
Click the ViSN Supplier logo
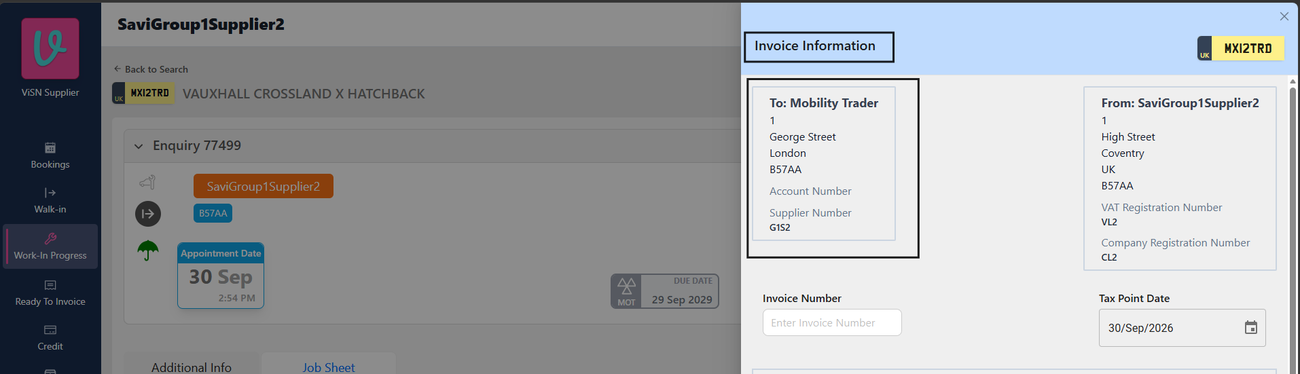50,48
